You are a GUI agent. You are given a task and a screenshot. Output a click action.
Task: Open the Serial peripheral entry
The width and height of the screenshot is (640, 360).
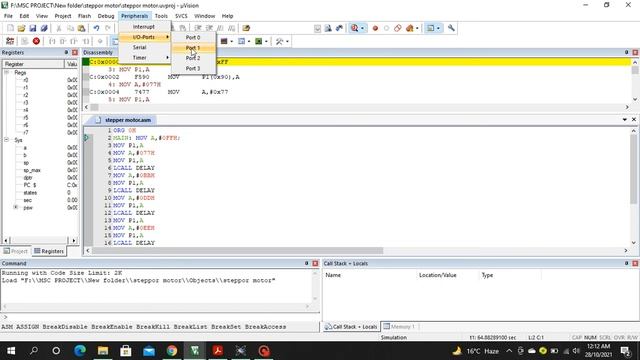point(140,47)
